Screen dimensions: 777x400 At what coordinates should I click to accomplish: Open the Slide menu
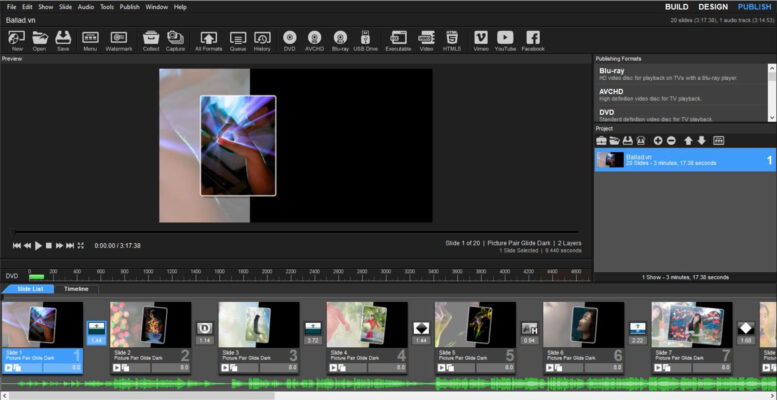coord(65,7)
